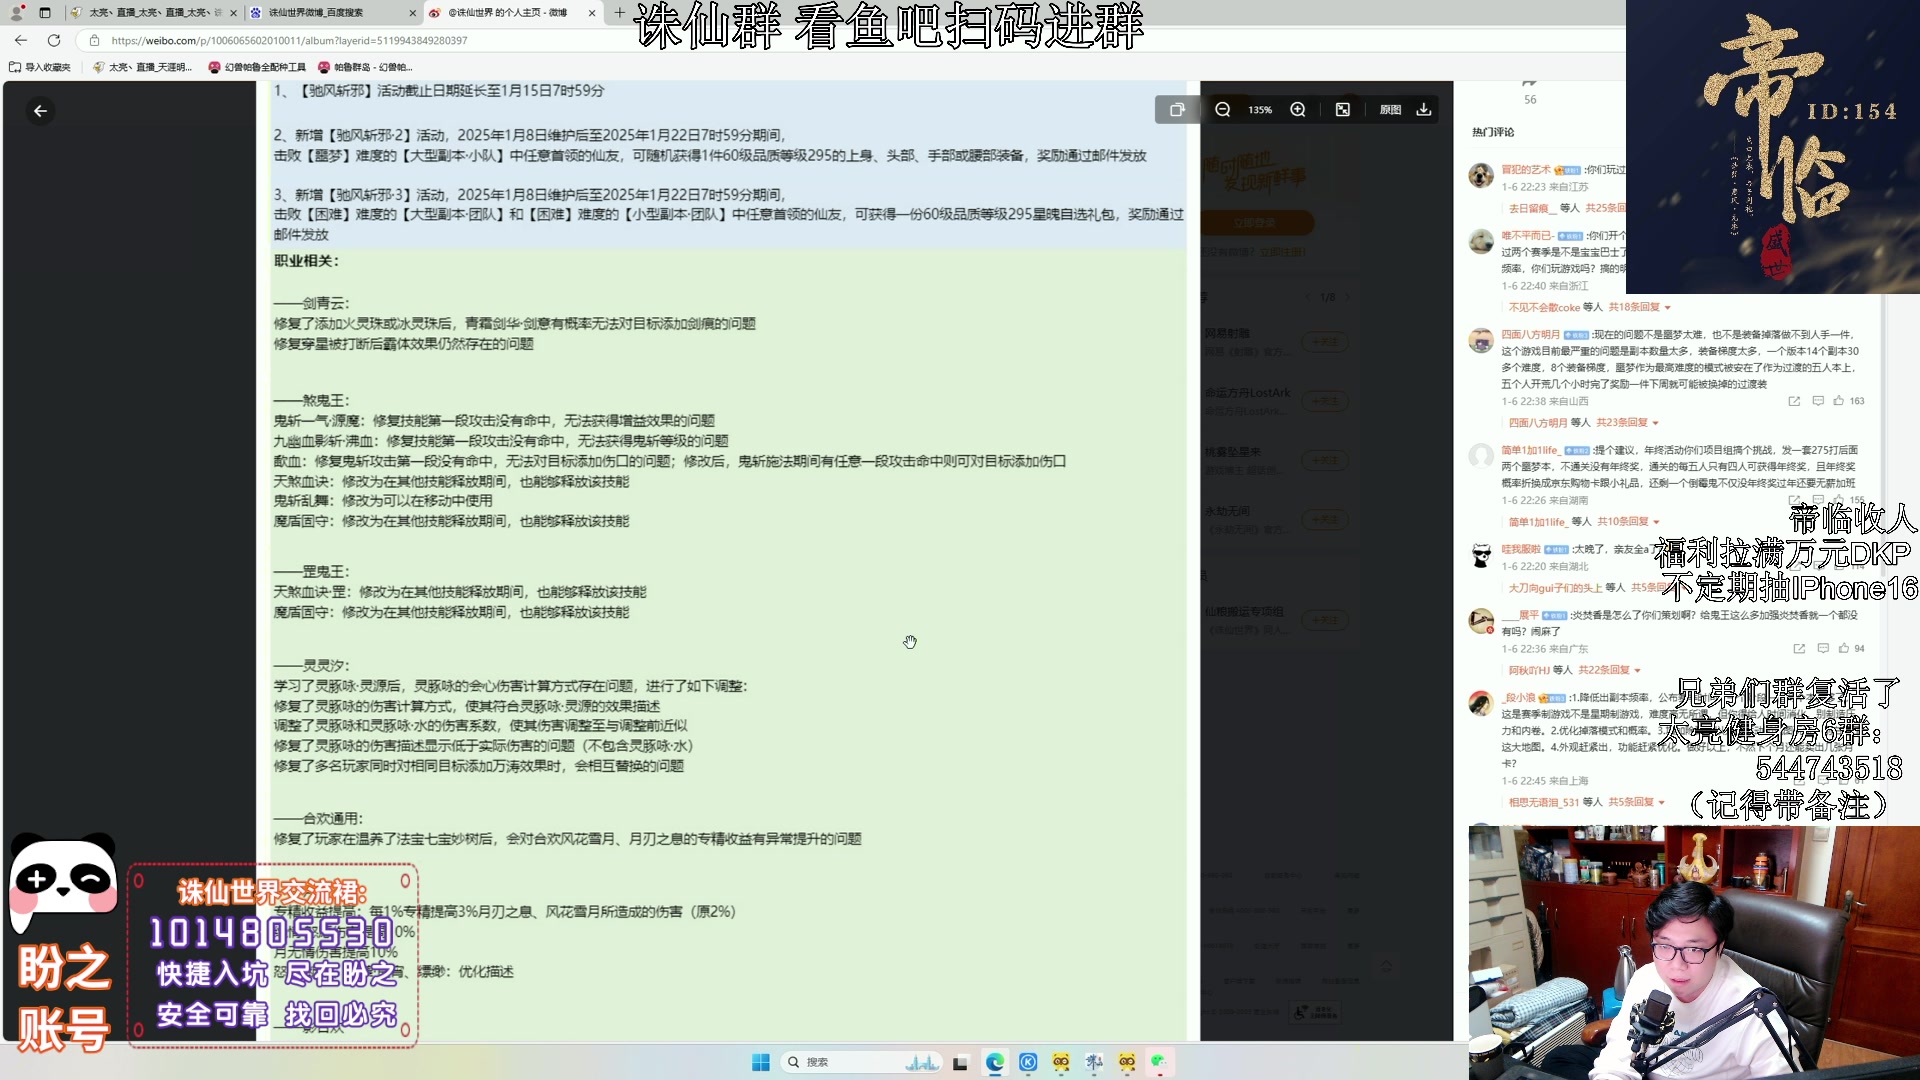
Task: Click the taskbar 搜索 search box
Action: click(x=862, y=1062)
